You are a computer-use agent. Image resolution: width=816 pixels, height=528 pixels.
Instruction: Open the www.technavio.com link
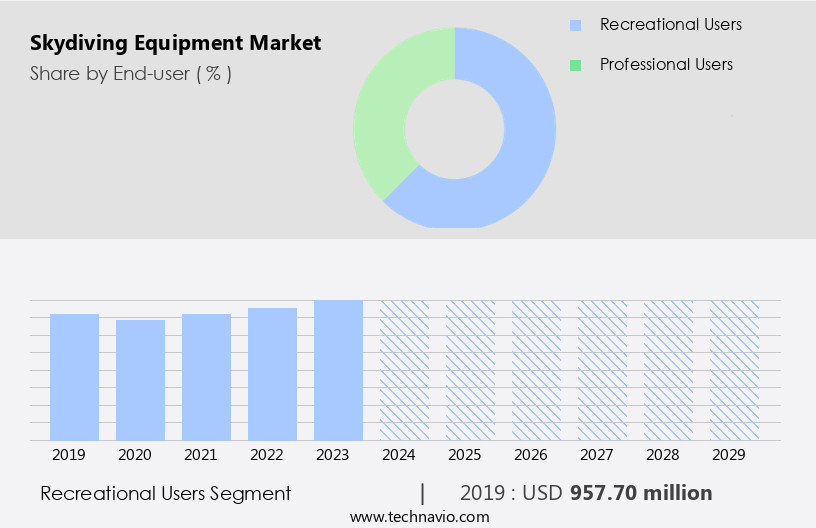(420, 517)
